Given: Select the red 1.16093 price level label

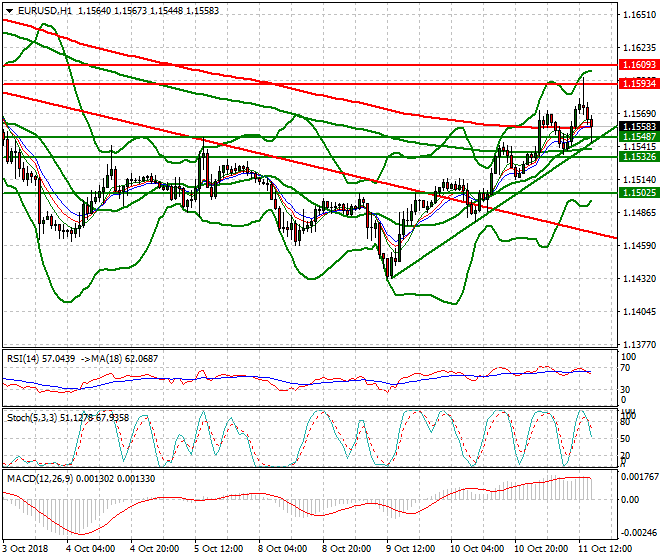Looking at the screenshot, I should point(639,65).
